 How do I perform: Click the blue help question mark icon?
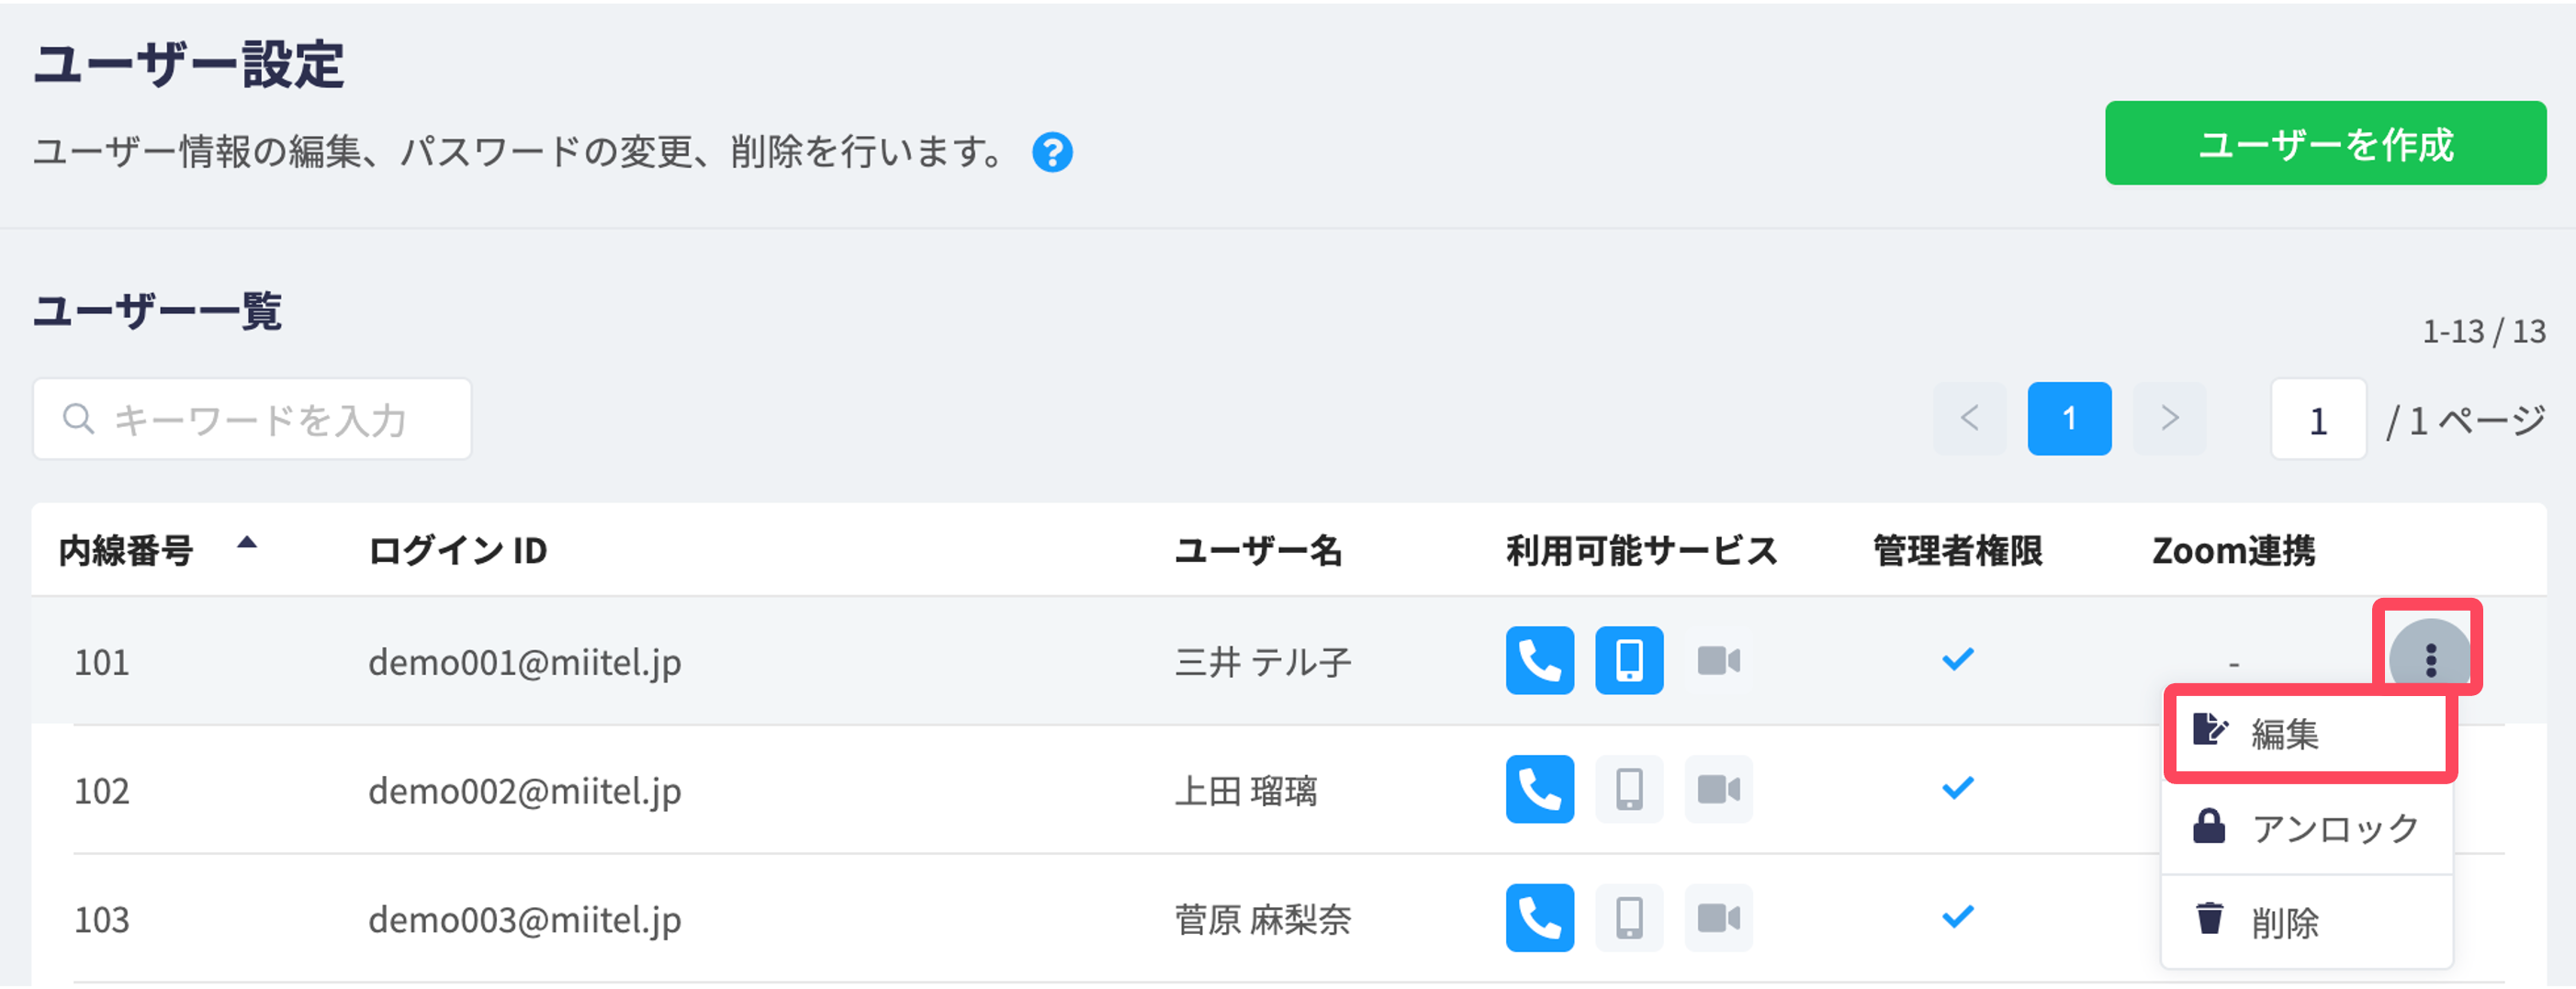tap(1052, 152)
